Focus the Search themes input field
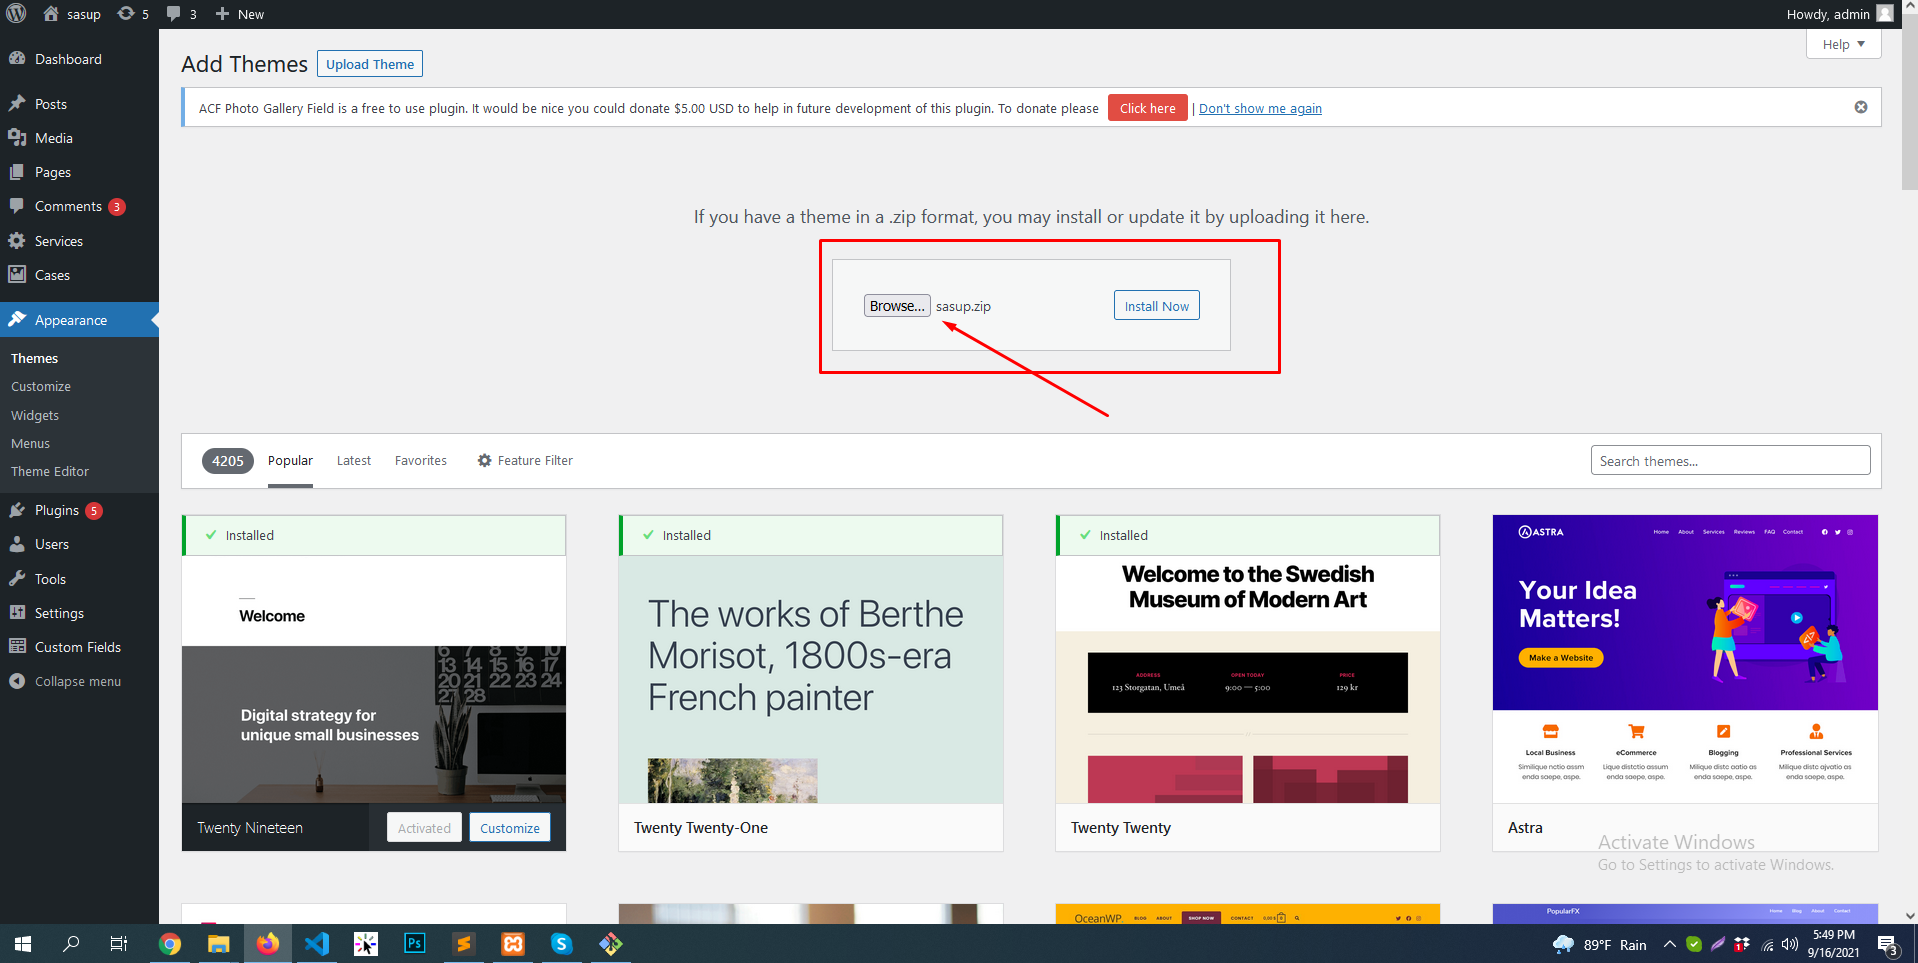This screenshot has width=1918, height=963. click(x=1730, y=460)
